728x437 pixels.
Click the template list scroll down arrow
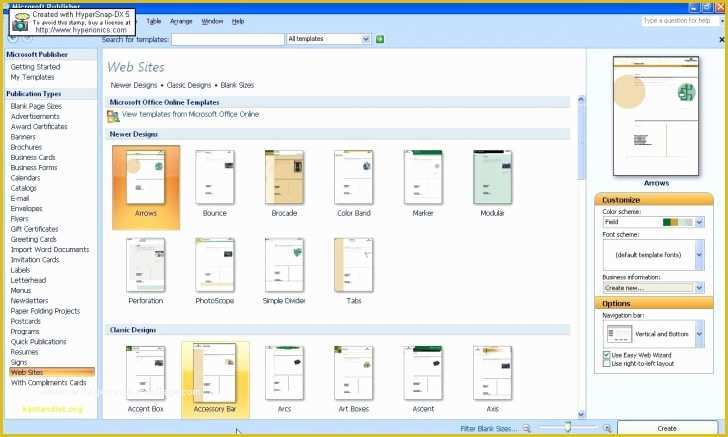click(x=581, y=414)
